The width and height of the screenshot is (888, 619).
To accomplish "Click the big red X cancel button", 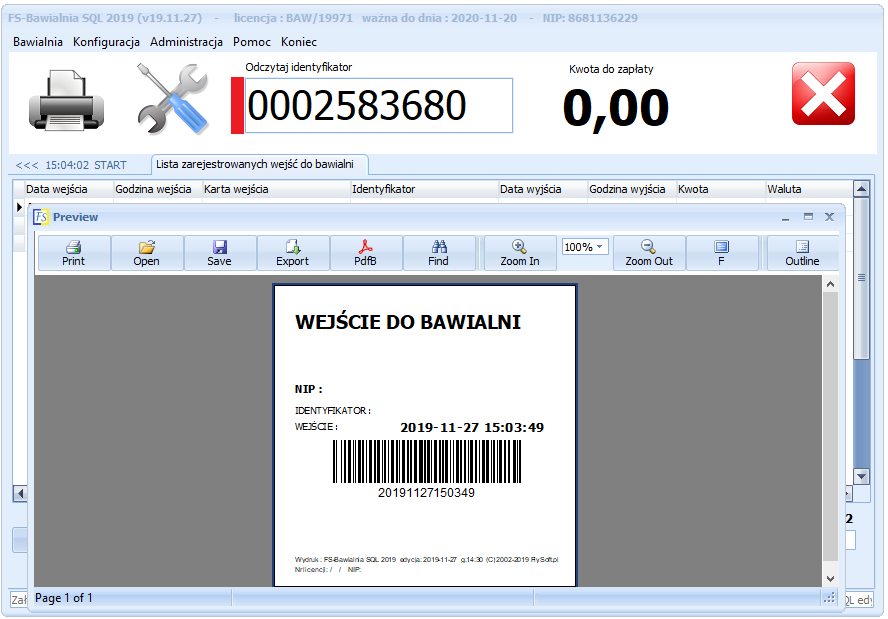I will [823, 94].
